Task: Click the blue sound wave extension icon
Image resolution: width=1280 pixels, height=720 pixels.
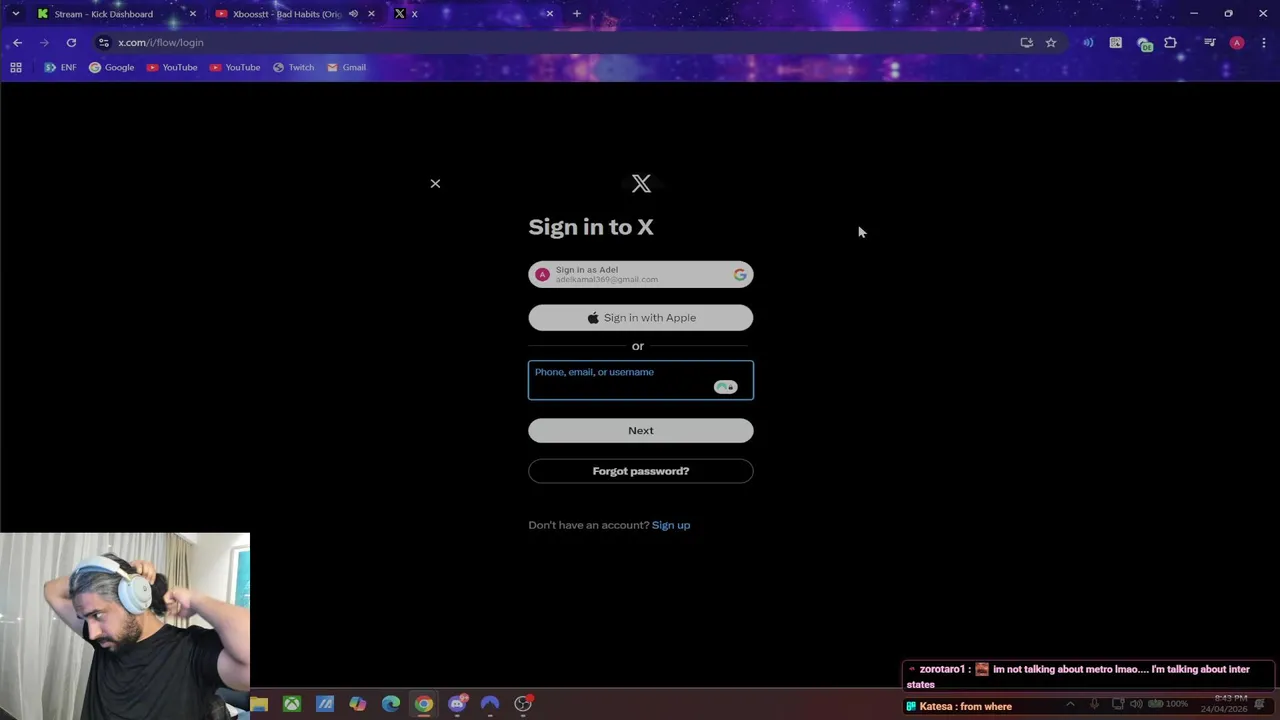Action: click(1088, 43)
